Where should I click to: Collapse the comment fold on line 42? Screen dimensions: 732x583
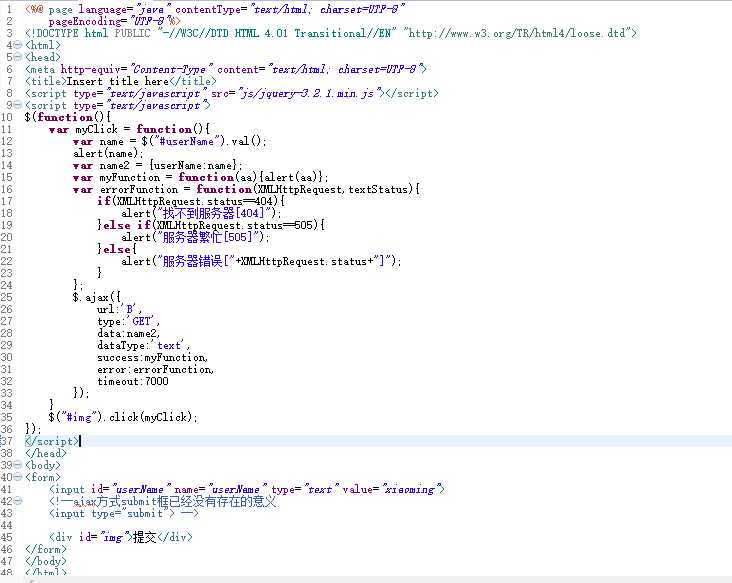pos(18,501)
